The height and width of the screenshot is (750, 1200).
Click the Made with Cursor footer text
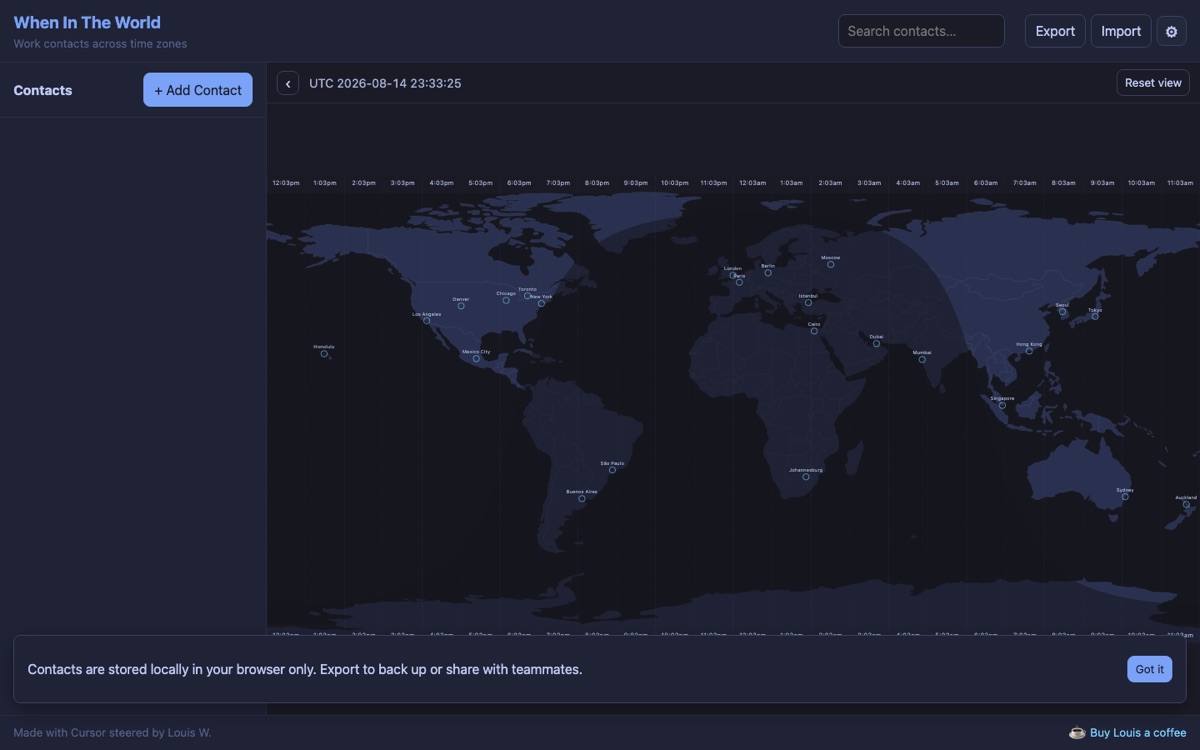pyautogui.click(x=112, y=733)
